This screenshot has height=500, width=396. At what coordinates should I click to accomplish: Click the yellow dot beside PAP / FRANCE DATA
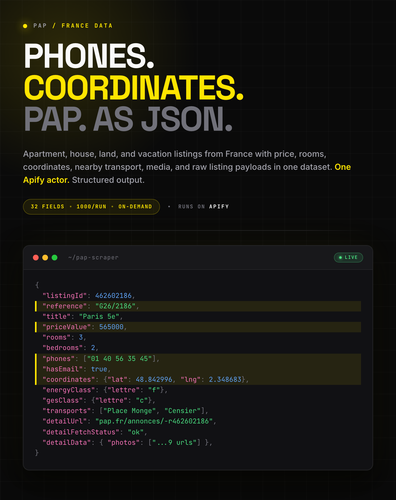click(x=25, y=26)
